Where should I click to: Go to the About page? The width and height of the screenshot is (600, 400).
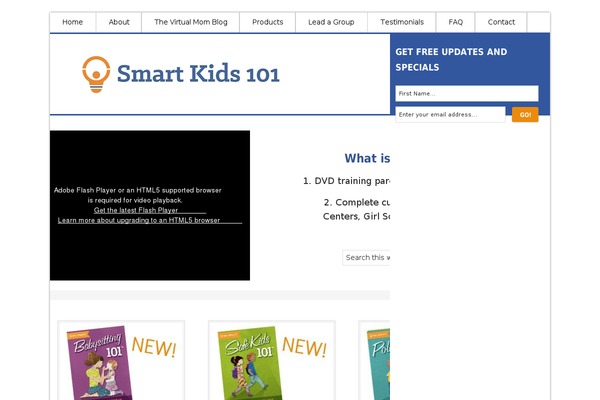(x=119, y=22)
